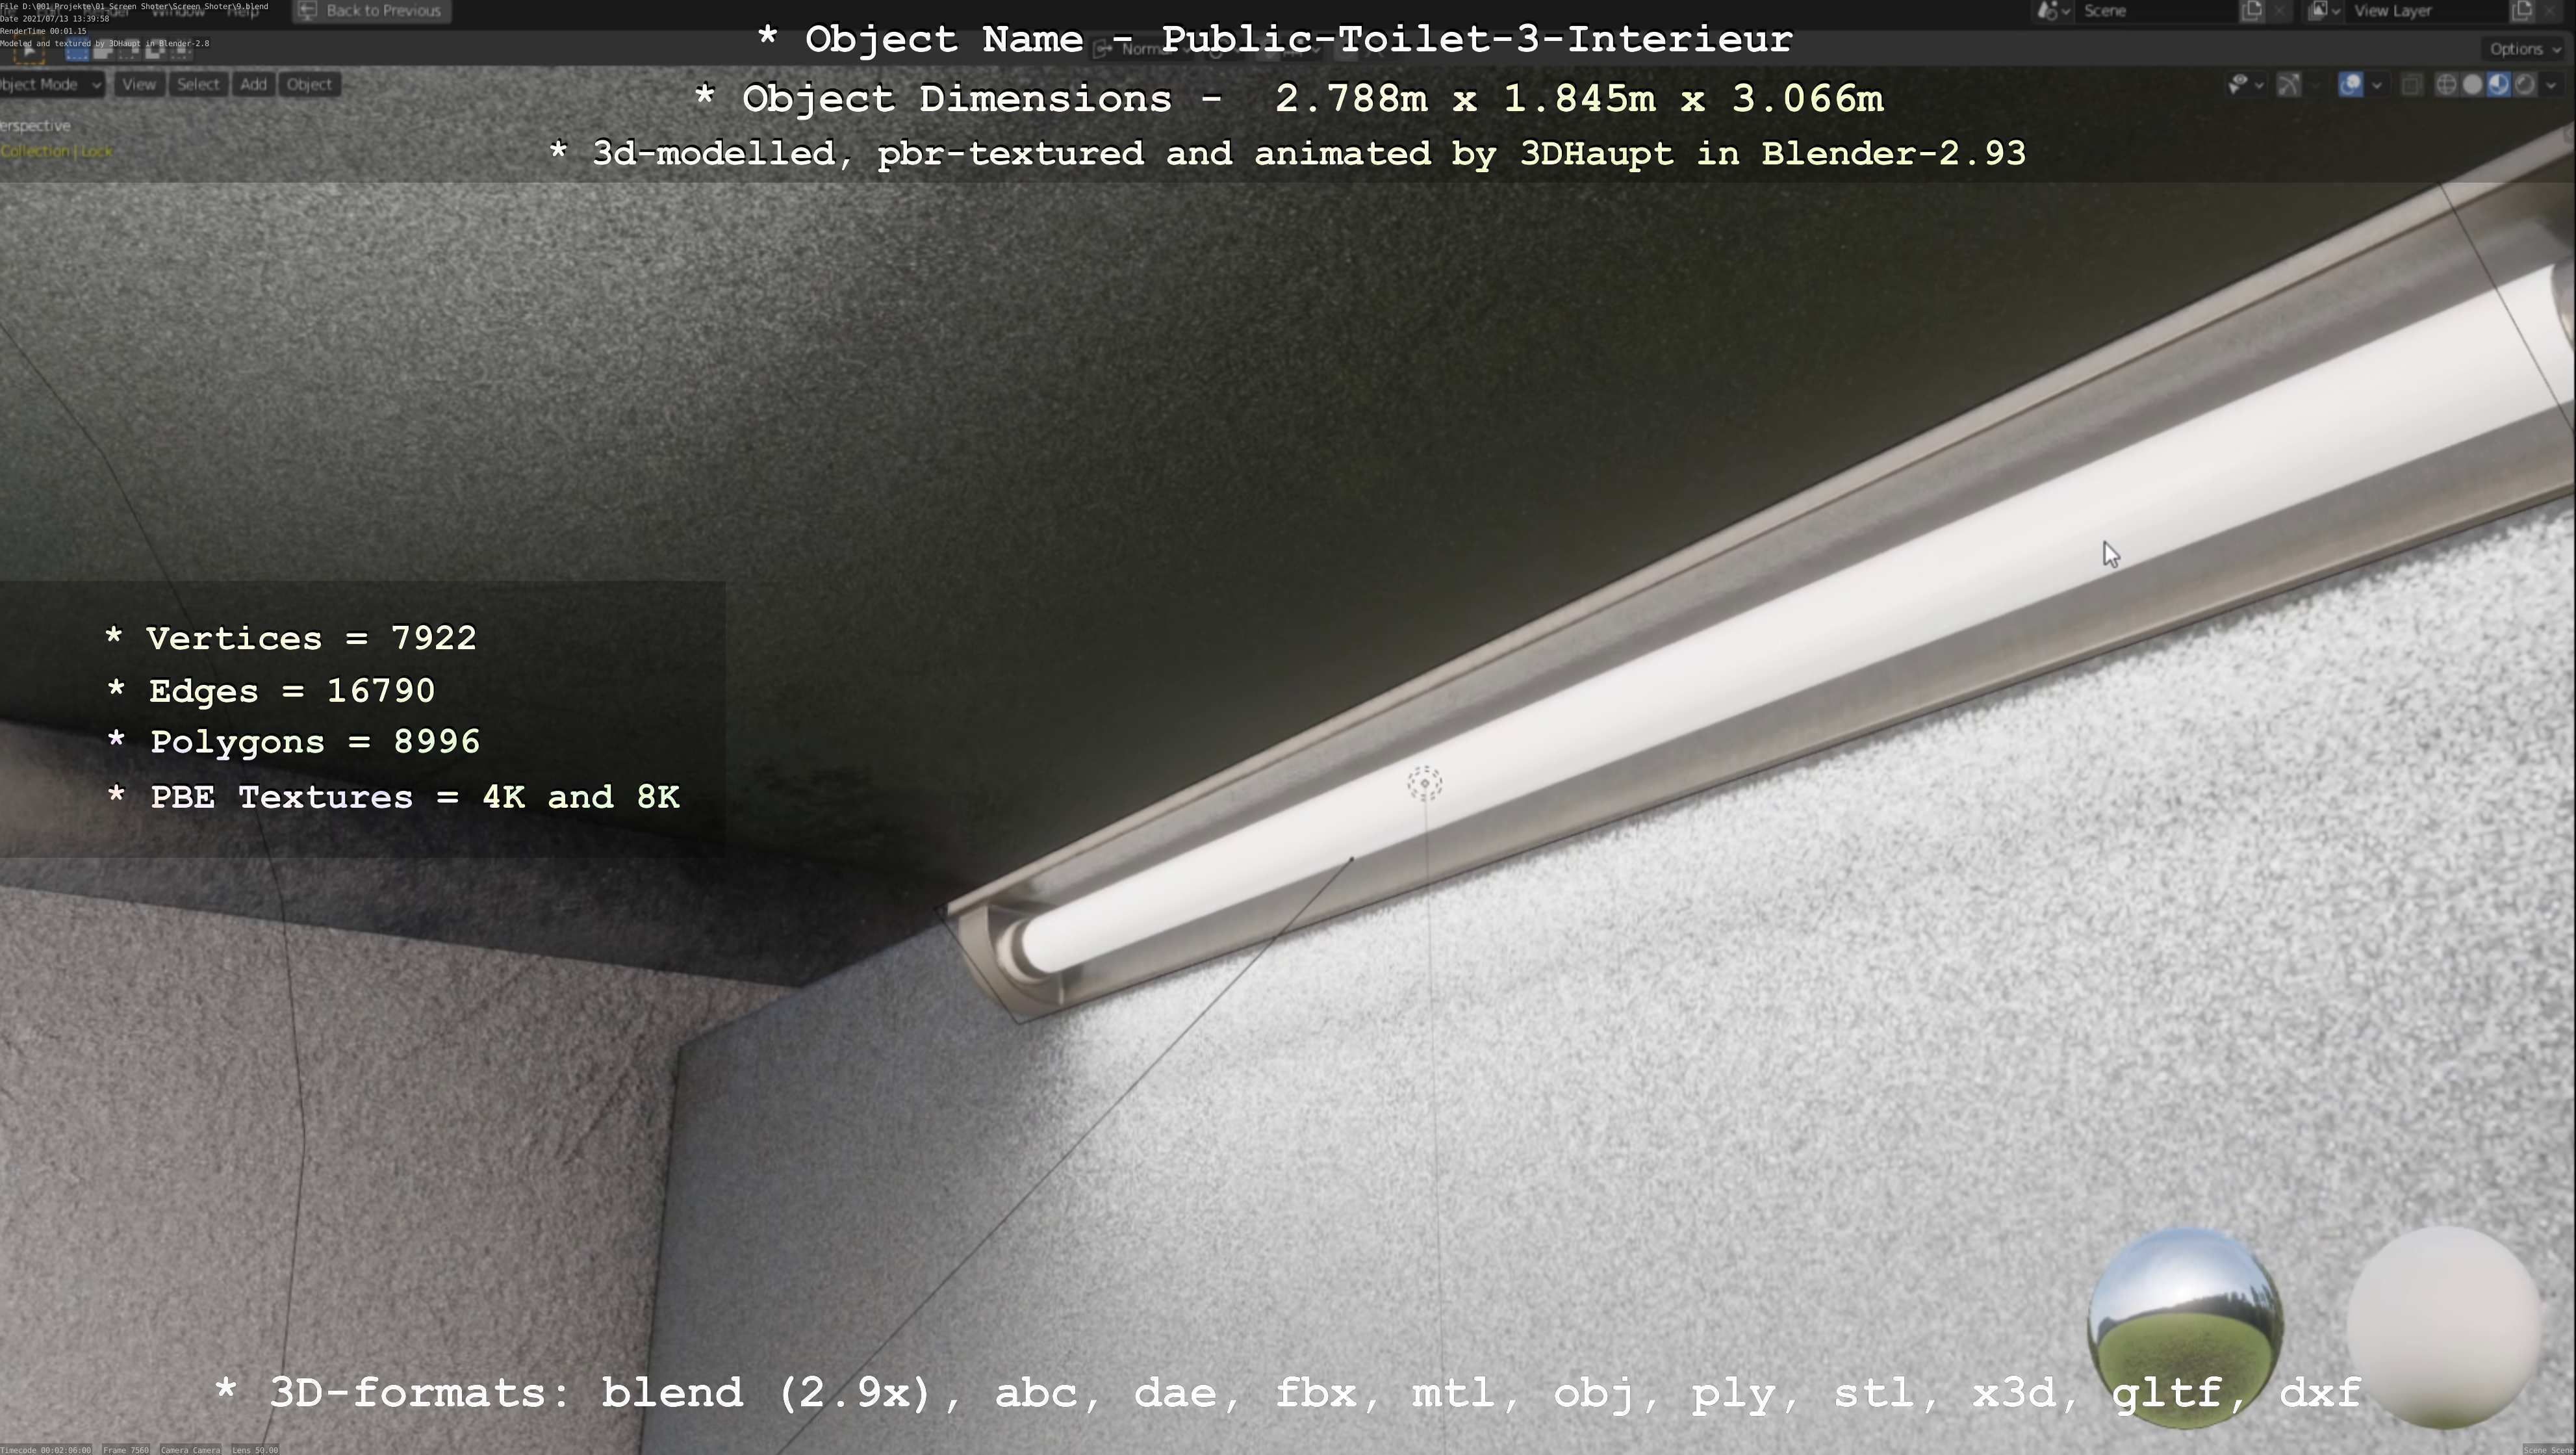Viewport: 2576px width, 1455px height.
Task: Switch to wireframe viewport shading
Action: point(2446,85)
